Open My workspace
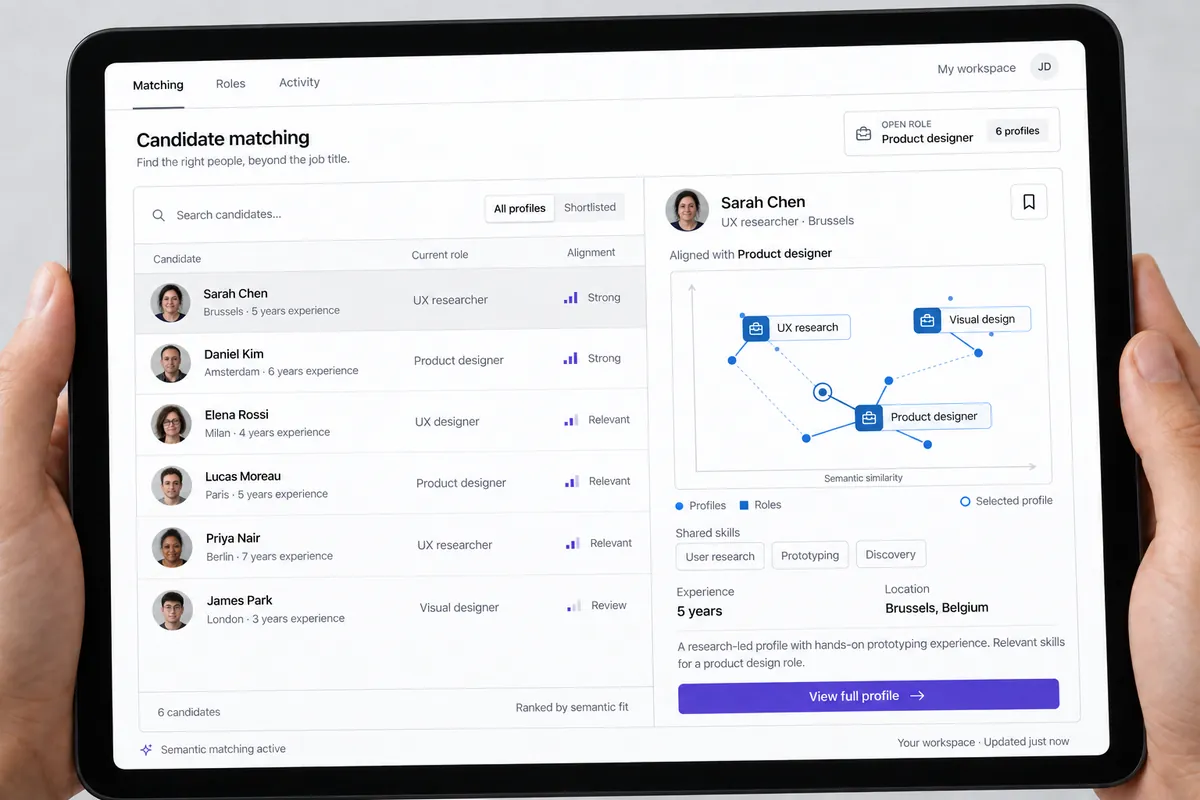The image size is (1200, 800). [976, 69]
